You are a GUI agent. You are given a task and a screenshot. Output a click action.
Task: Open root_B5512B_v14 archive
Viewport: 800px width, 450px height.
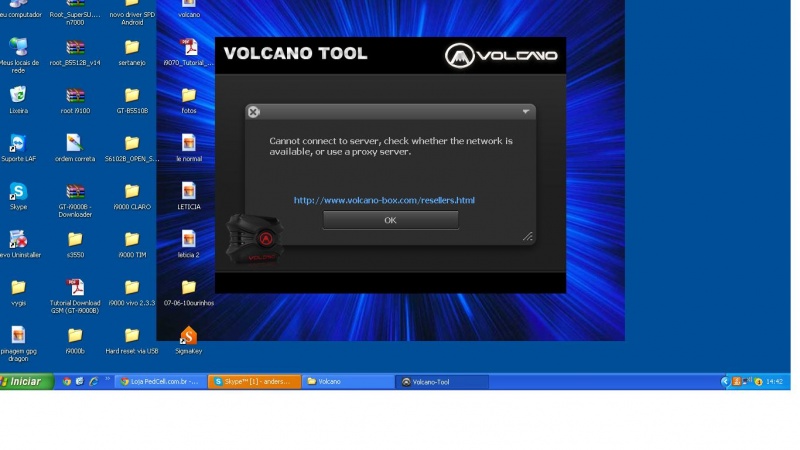point(75,52)
